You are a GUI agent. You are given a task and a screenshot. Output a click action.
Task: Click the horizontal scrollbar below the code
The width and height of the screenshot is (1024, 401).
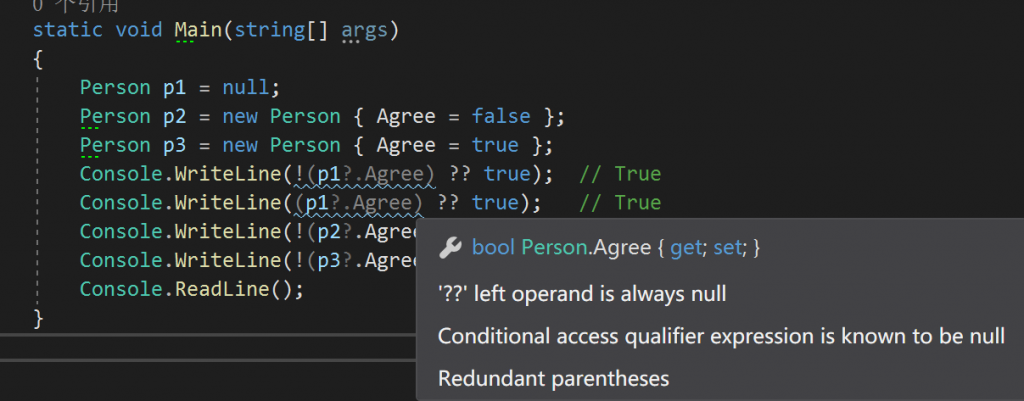point(200,348)
